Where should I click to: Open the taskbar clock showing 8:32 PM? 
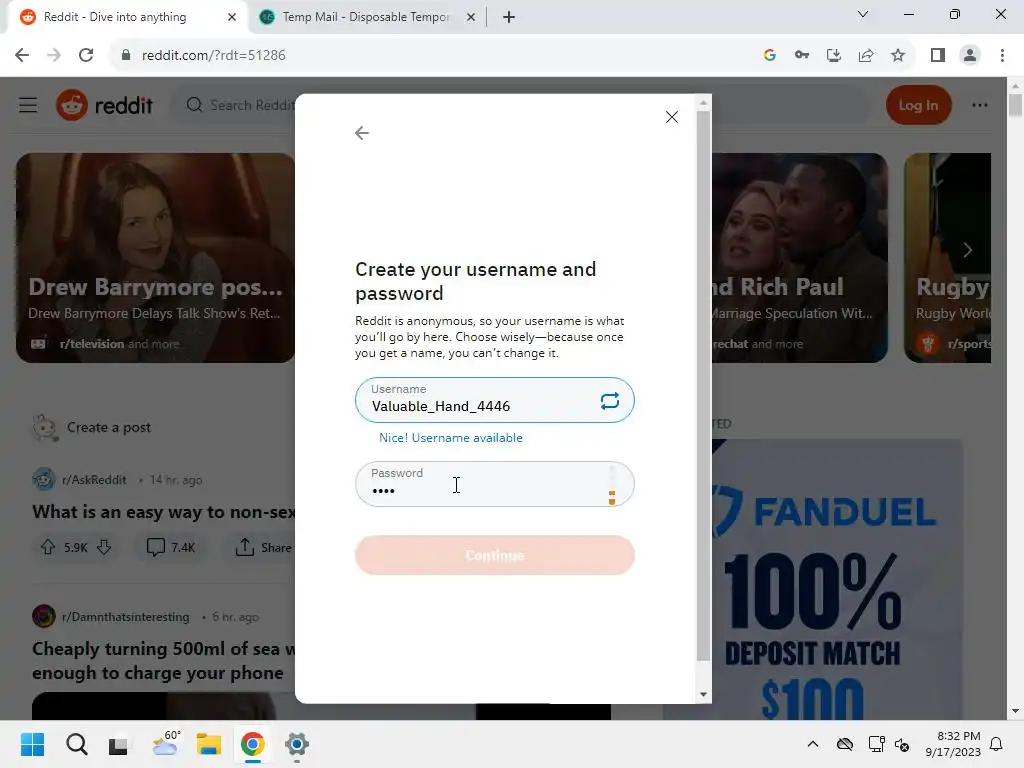pyautogui.click(x=952, y=744)
